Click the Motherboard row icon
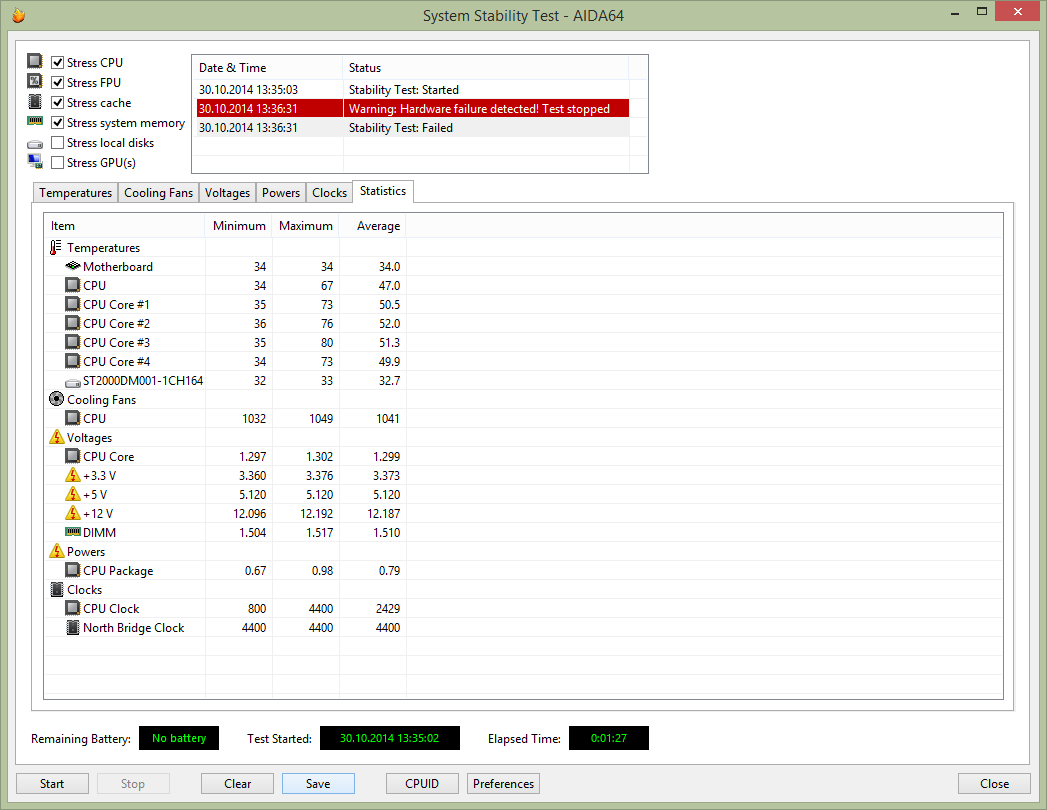Viewport: 1047px width, 810px height. 73,266
